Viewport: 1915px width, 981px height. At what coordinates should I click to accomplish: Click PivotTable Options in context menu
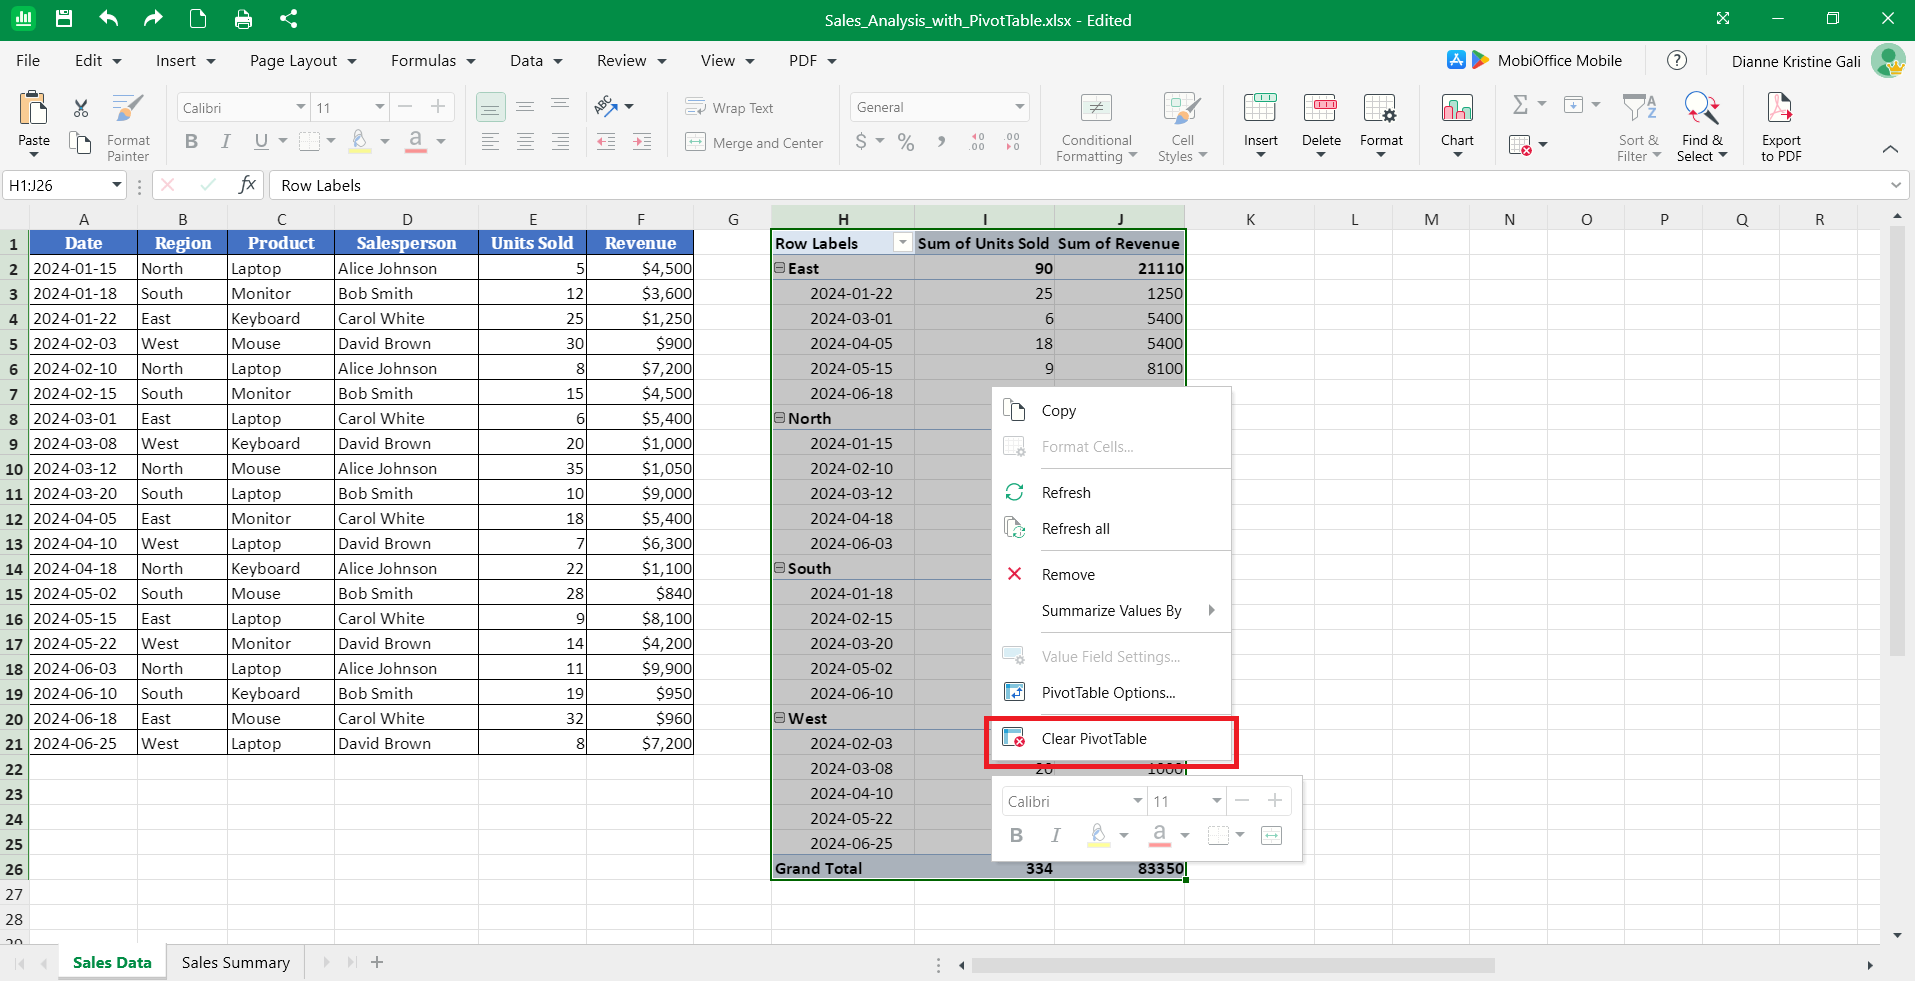pyautogui.click(x=1108, y=693)
